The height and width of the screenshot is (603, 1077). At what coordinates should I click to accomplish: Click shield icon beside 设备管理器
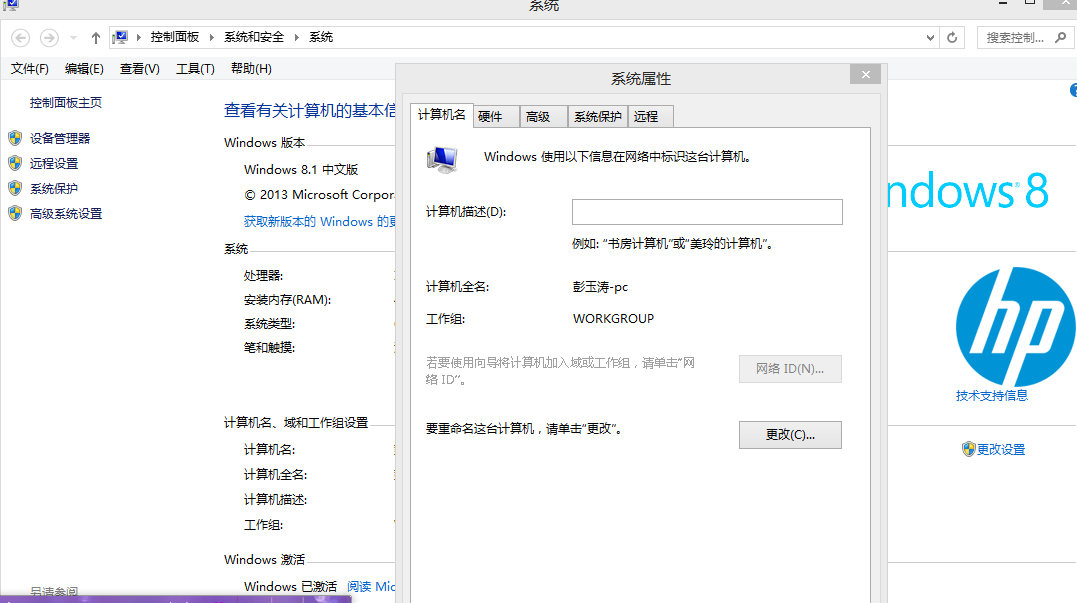coord(15,138)
